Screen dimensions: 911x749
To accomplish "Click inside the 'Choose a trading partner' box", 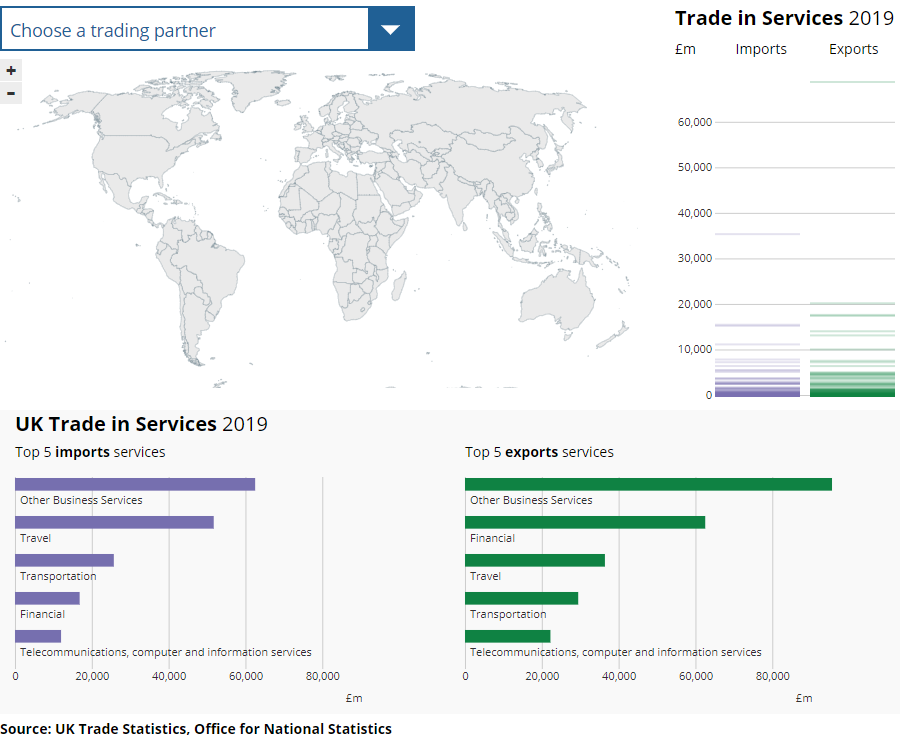I will 185,29.
